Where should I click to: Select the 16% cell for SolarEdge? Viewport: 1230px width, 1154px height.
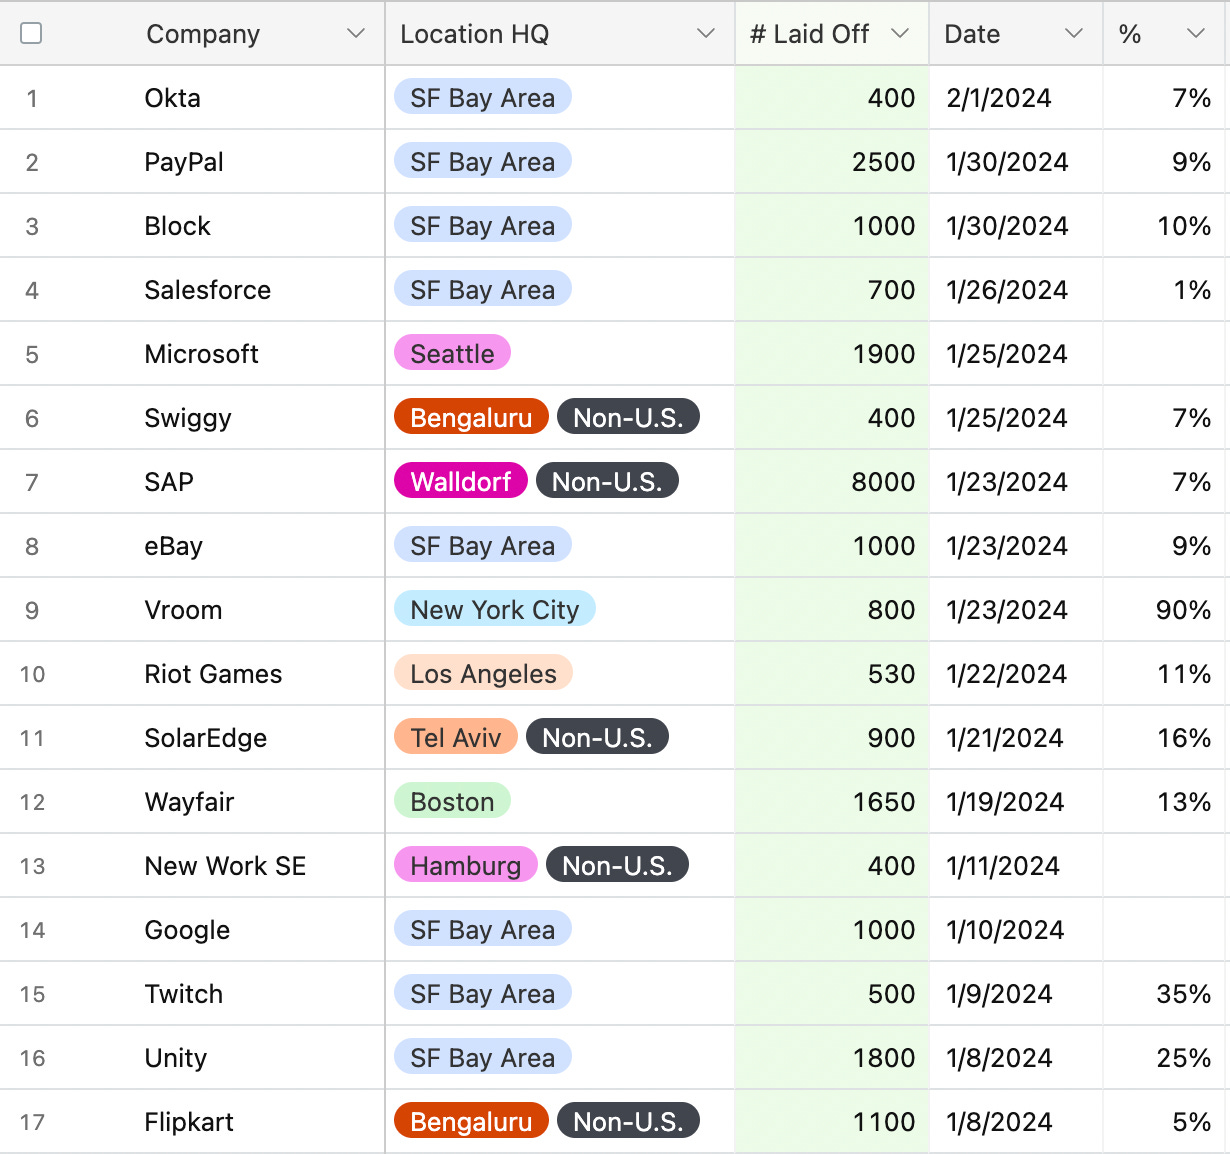(x=1166, y=738)
